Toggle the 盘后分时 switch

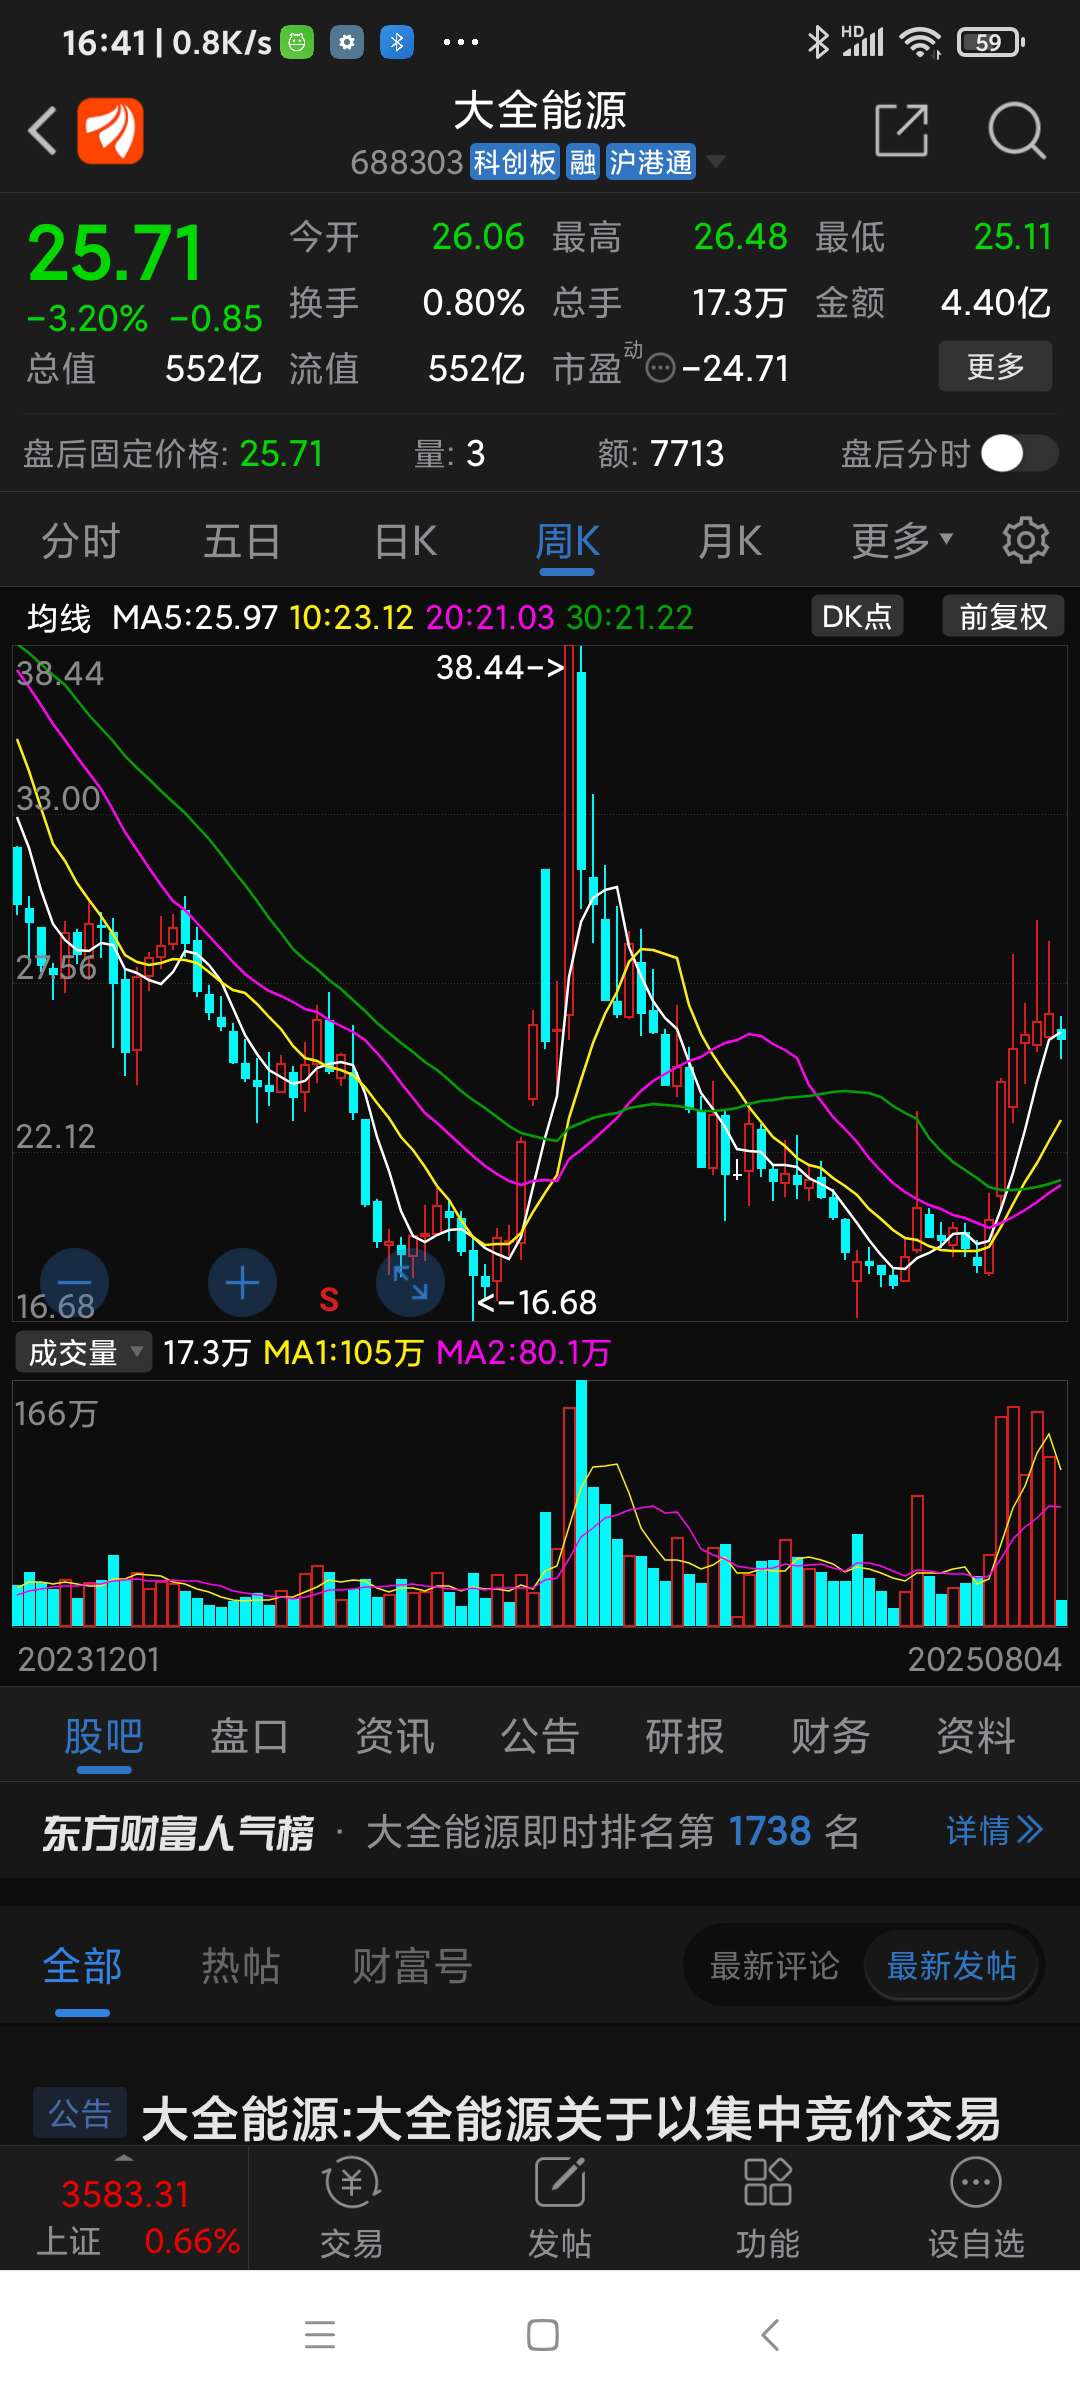point(1019,453)
